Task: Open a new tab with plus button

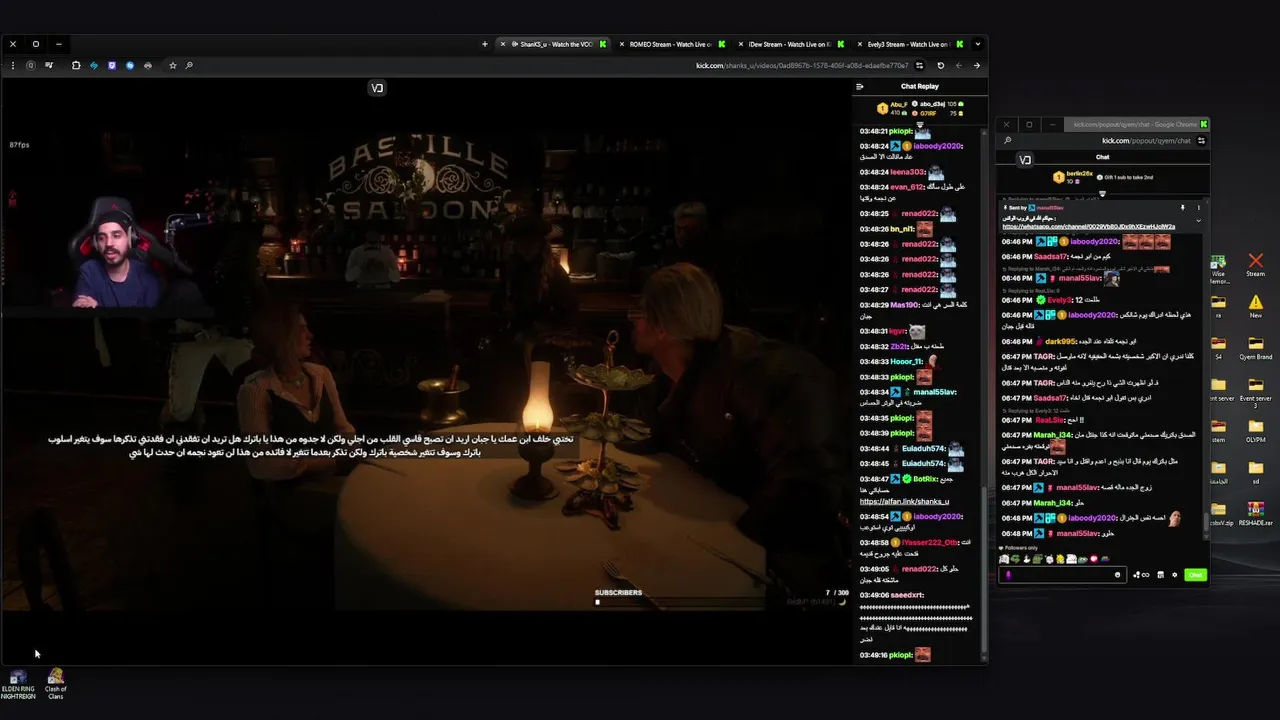Action: [485, 44]
